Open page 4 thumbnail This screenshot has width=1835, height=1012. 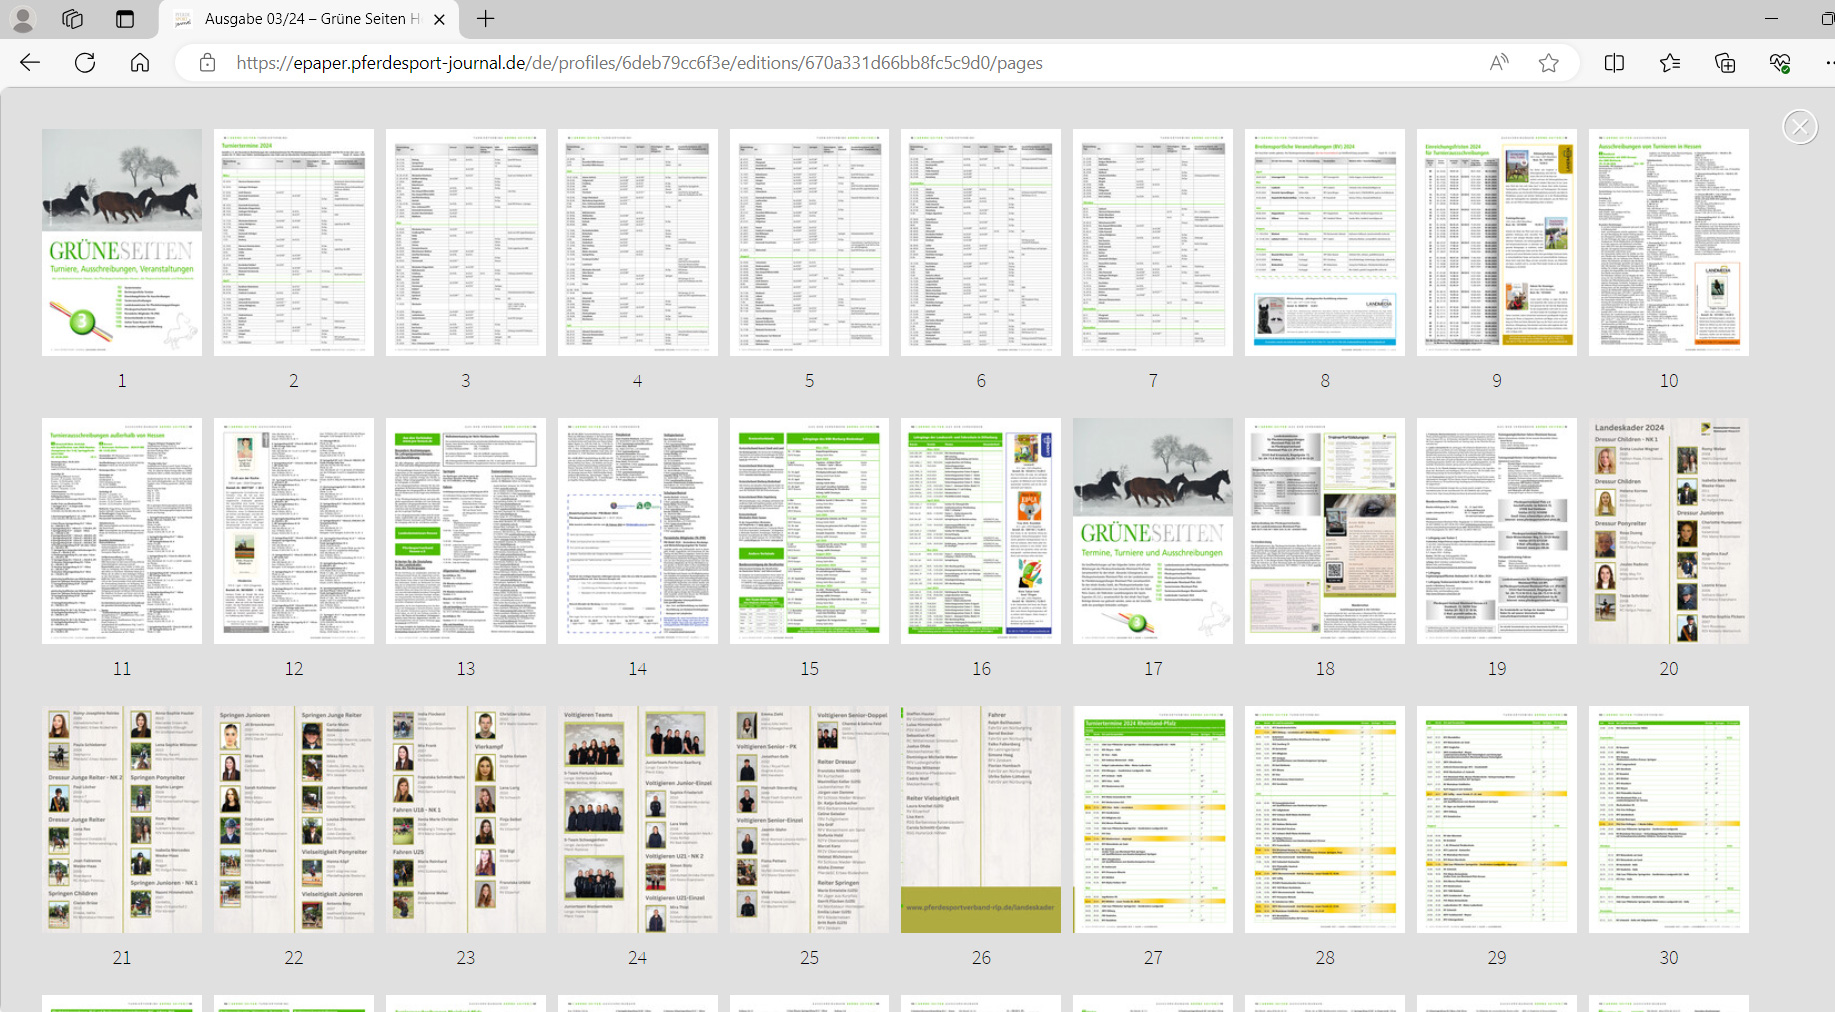tap(638, 242)
